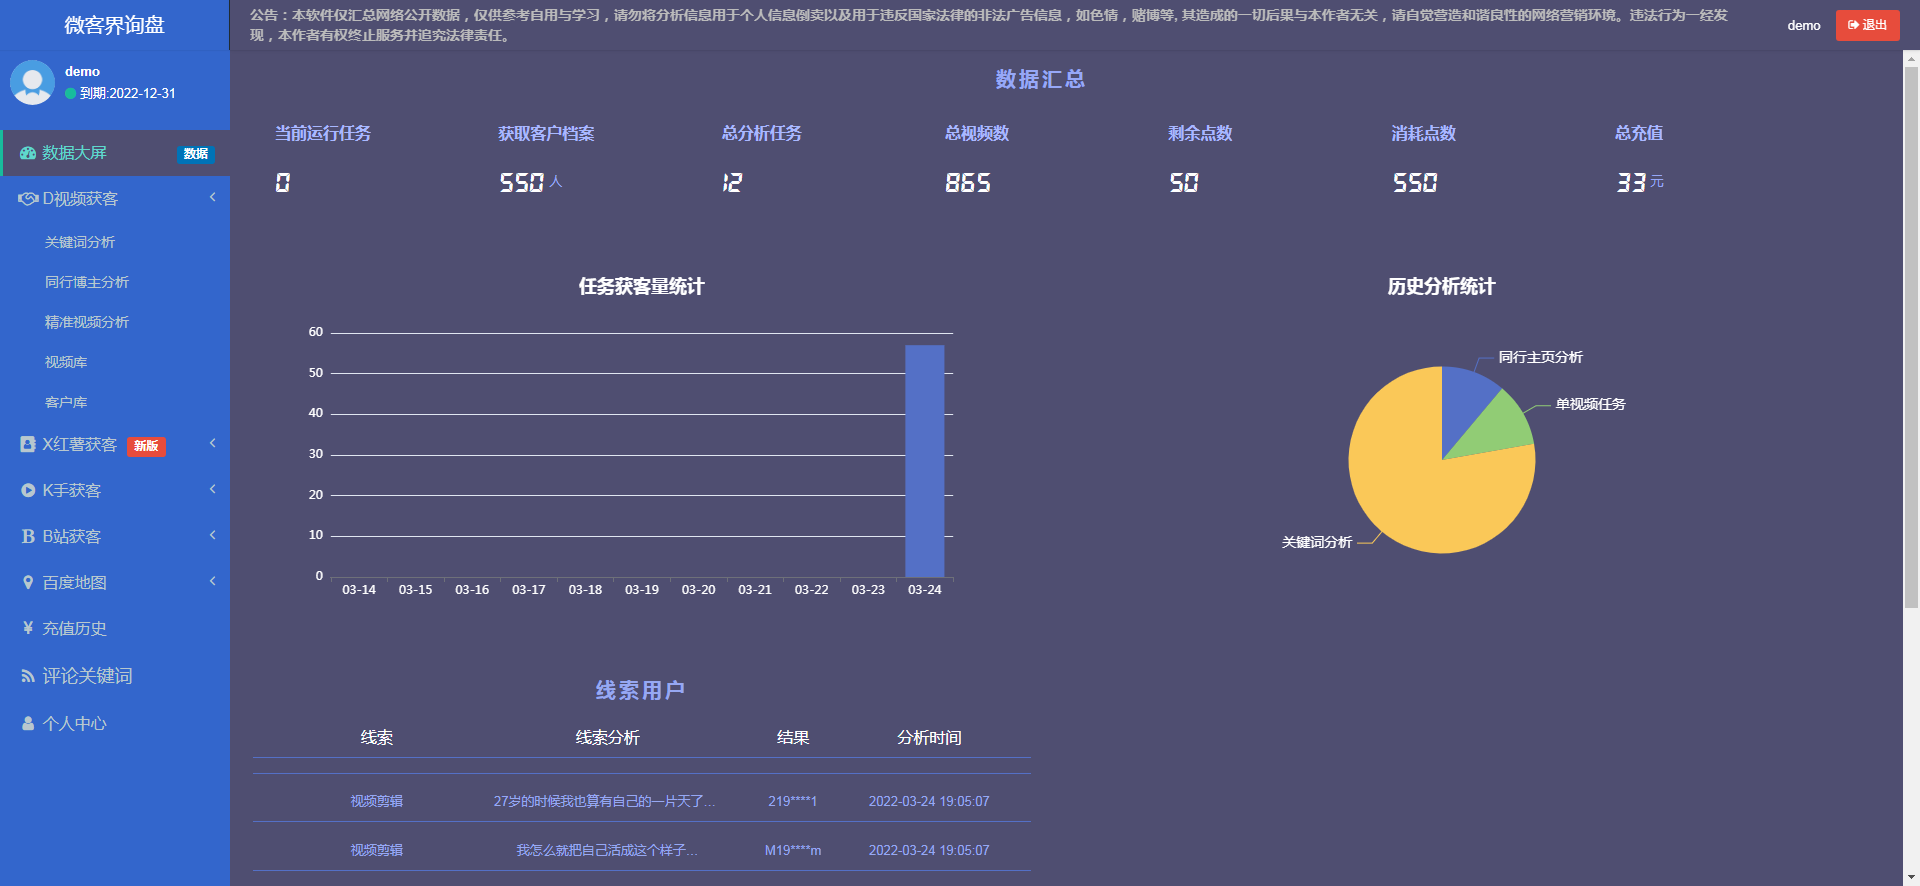The image size is (1920, 886).
Task: Click the 总视频数 value 865
Action: pos(968,183)
